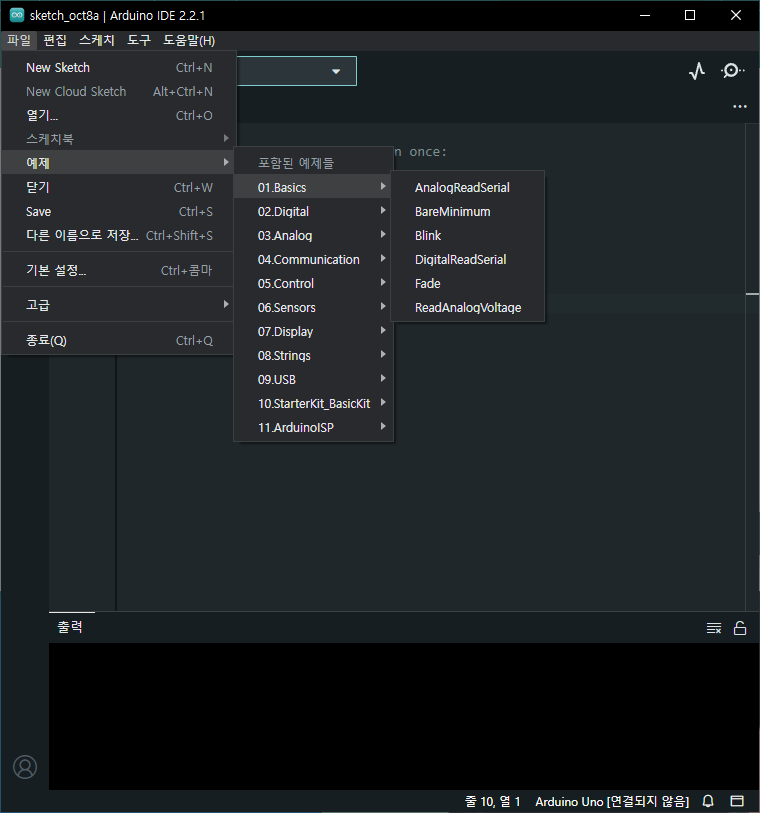Choose 닫기 from the file menu
The width and height of the screenshot is (760, 813).
[119, 187]
